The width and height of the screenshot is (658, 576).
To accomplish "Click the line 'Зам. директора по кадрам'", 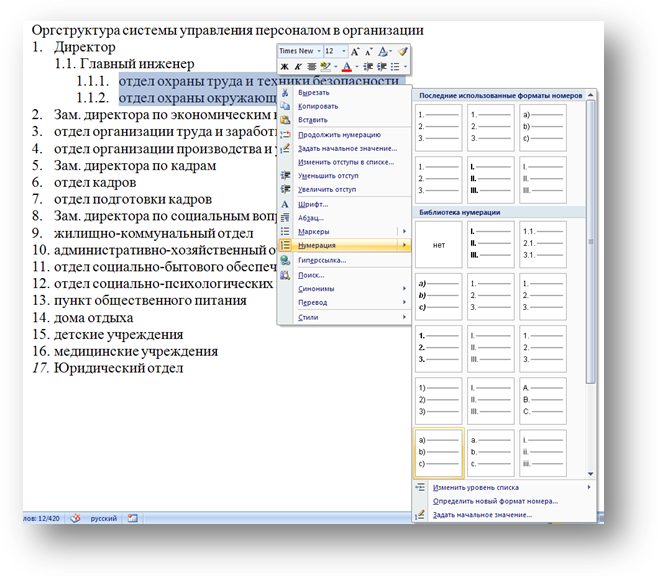I will click(135, 166).
